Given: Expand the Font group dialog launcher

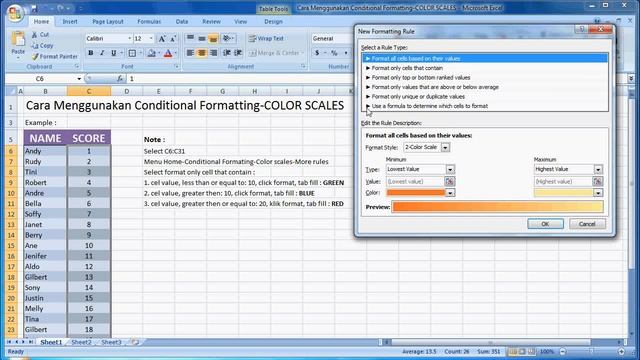Looking at the screenshot, I should pos(177,66).
